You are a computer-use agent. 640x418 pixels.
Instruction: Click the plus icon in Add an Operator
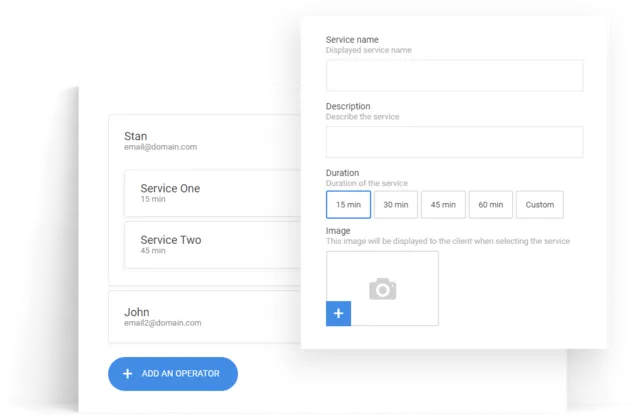[127, 374]
